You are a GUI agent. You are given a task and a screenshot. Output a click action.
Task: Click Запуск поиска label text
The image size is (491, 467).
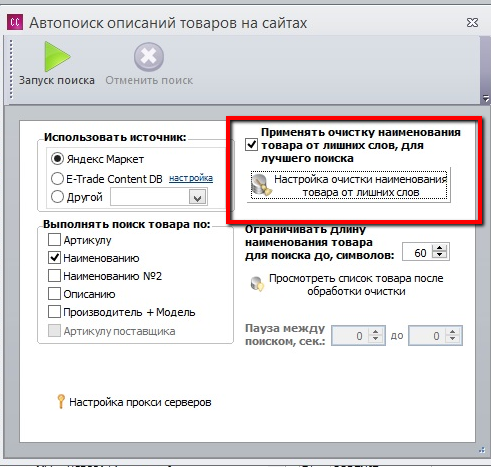[x=57, y=80]
